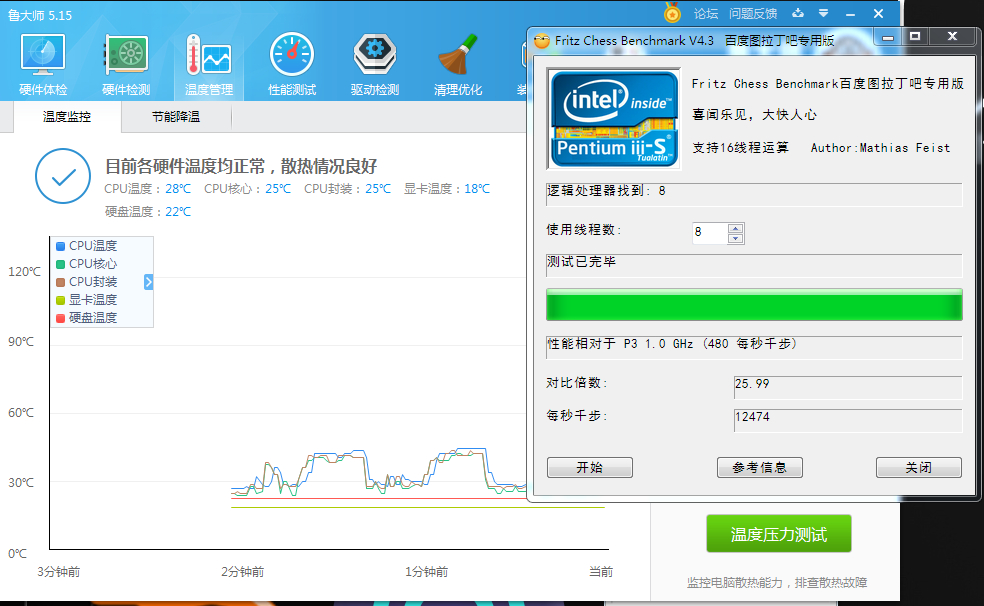Close Fritz Chess Benchmark via title bar X
Image resolution: width=984 pixels, height=606 pixels.
pos(952,37)
